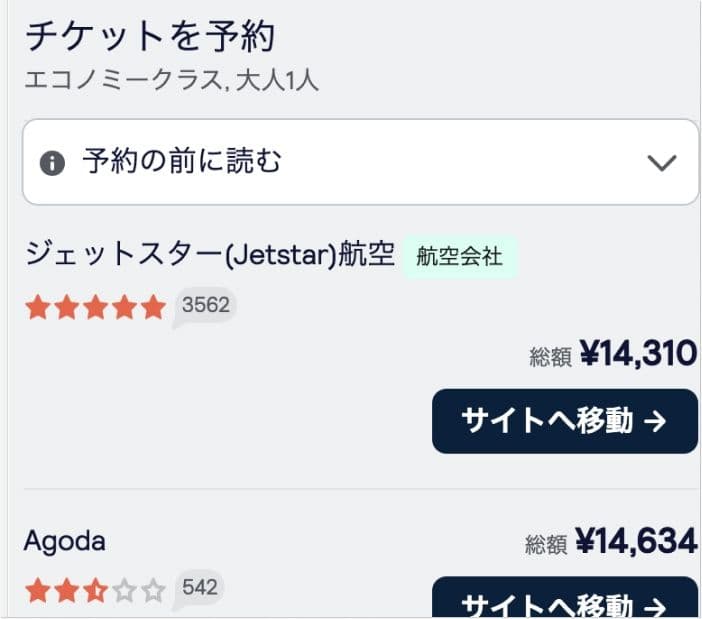This screenshot has height=619, width=702.
Task: Click the 総額 label beside ¥14,634
Action: 546,545
